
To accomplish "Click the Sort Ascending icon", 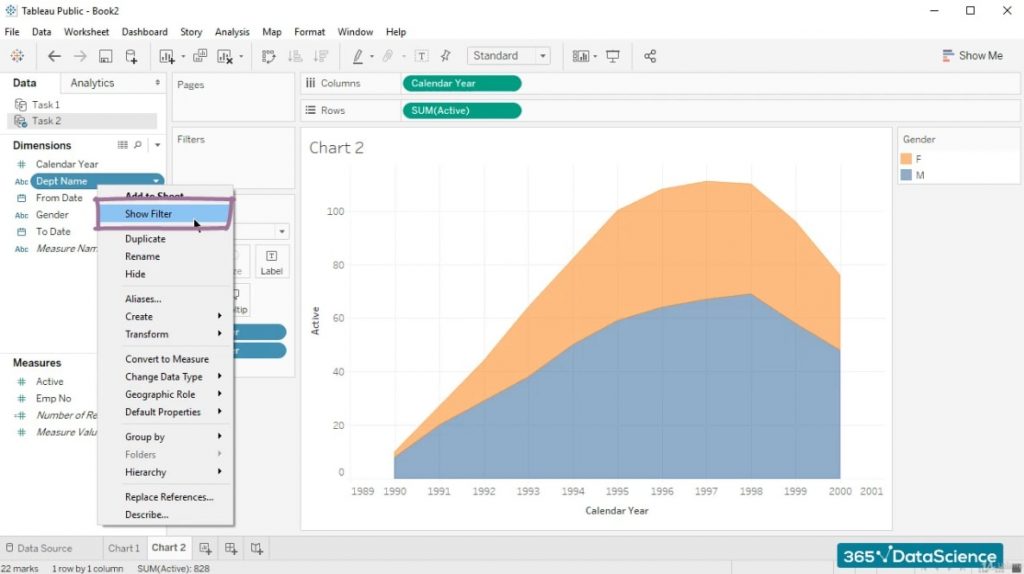I will pyautogui.click(x=295, y=56).
